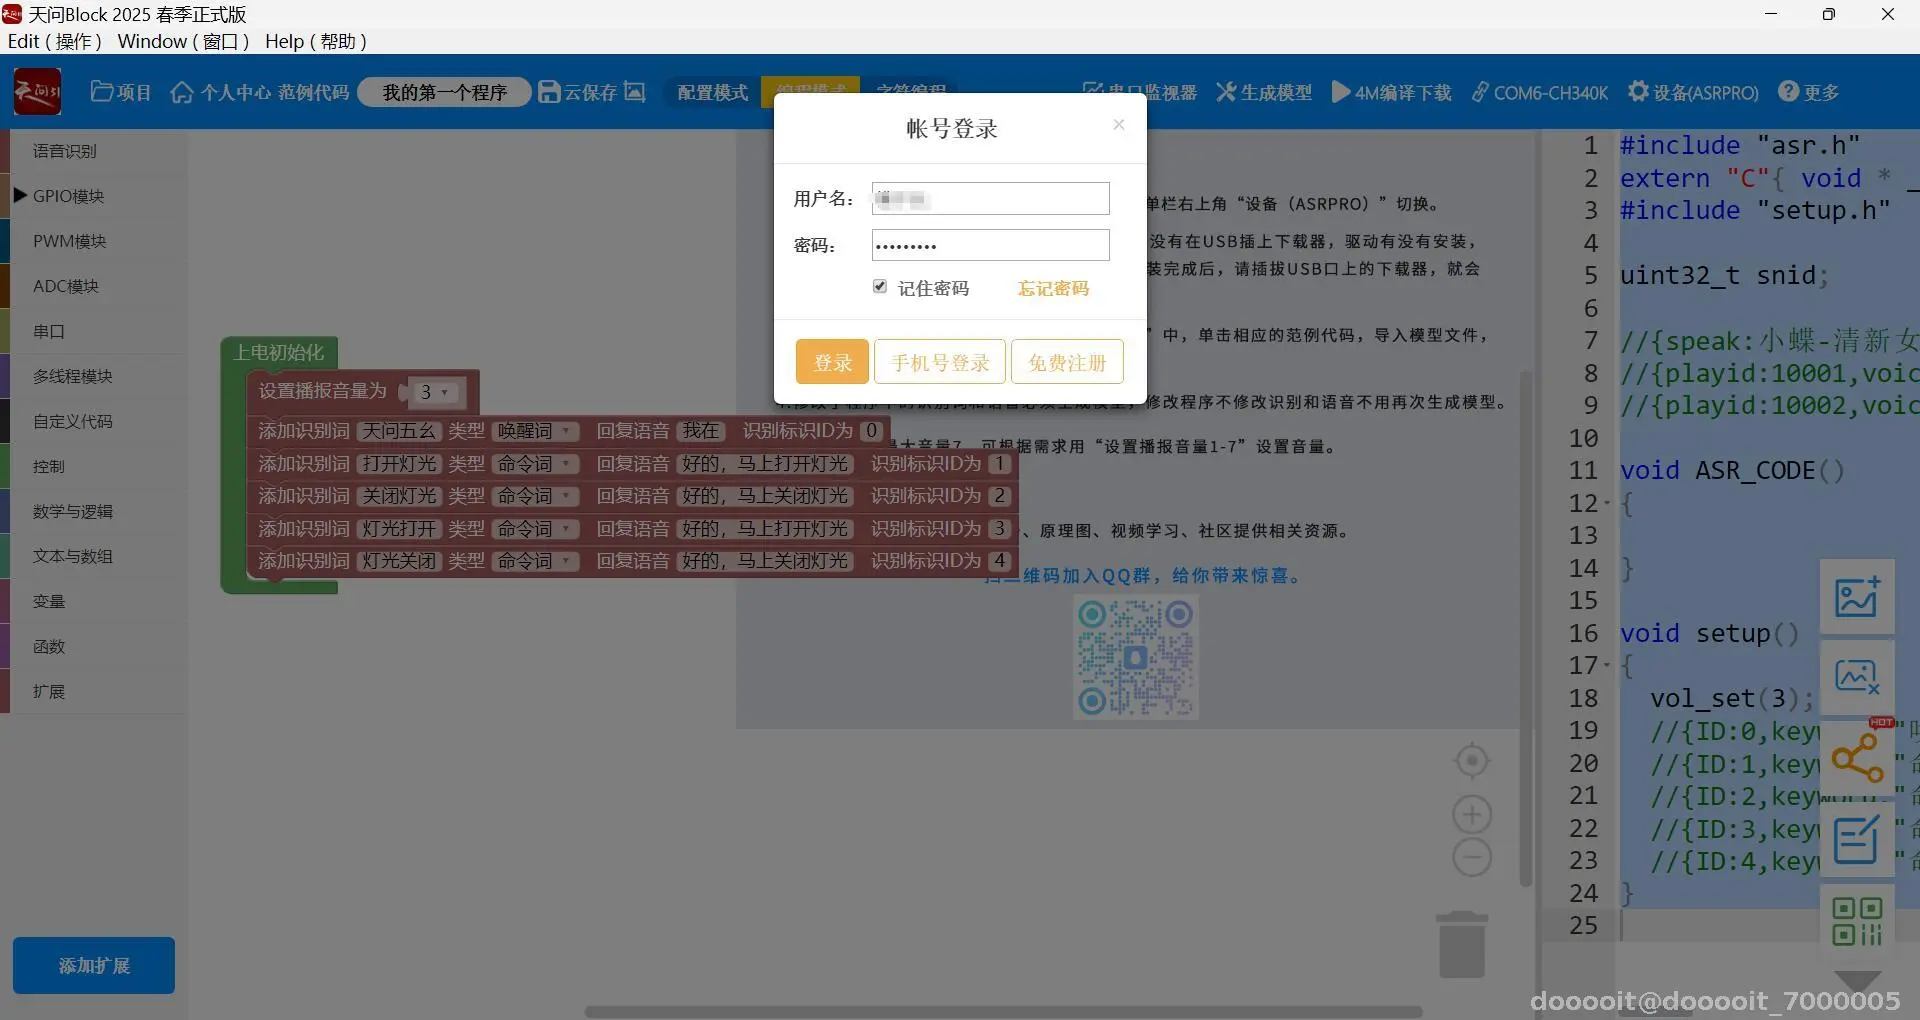Open 设备(ASRPRO) device settings gear
1920x1020 pixels.
pyautogui.click(x=1640, y=91)
